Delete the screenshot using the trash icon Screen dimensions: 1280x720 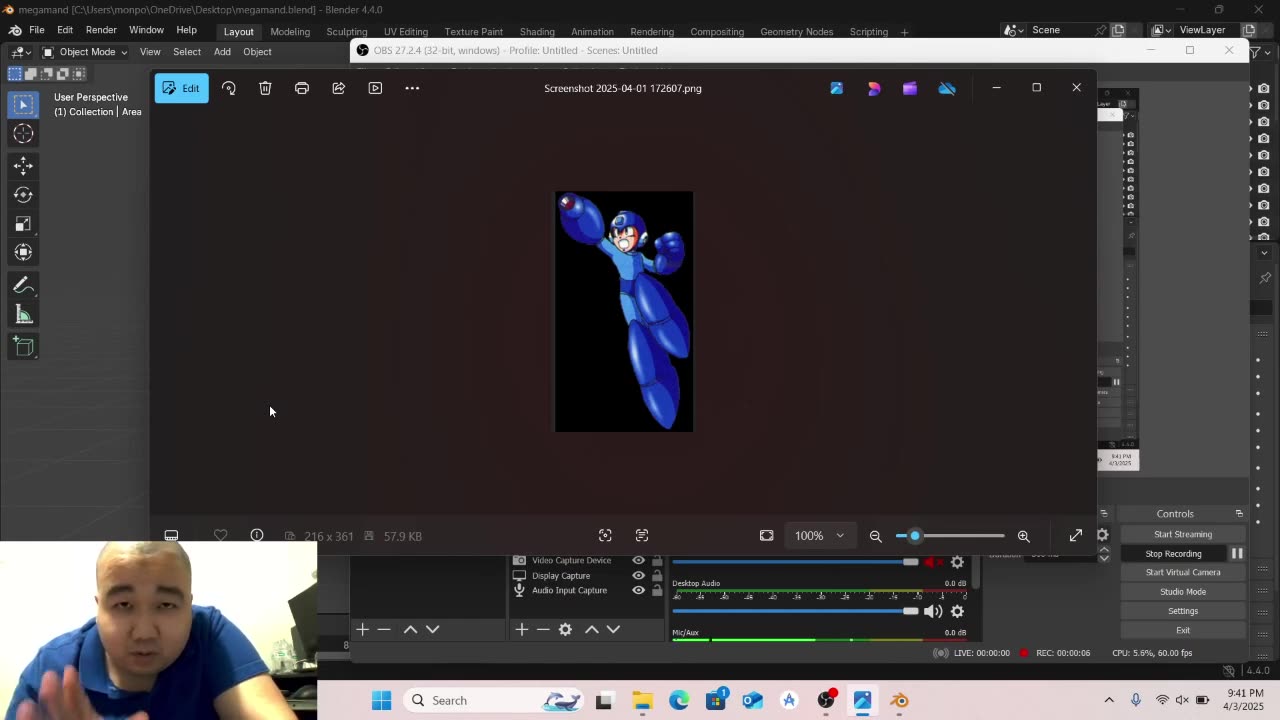[265, 88]
